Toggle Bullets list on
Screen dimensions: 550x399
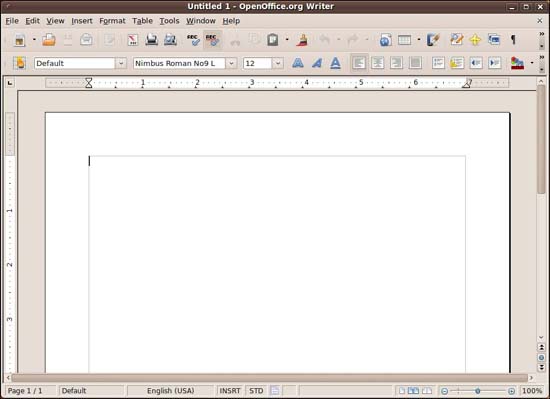pyautogui.click(x=457, y=63)
